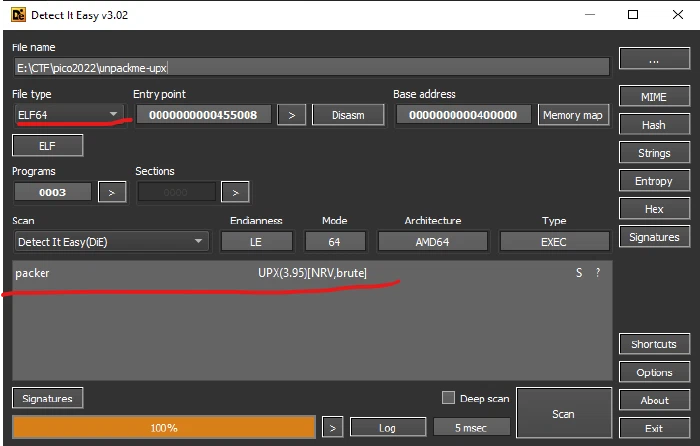Click the File name input field
This screenshot has height=446, width=700.
pyautogui.click(x=312, y=67)
